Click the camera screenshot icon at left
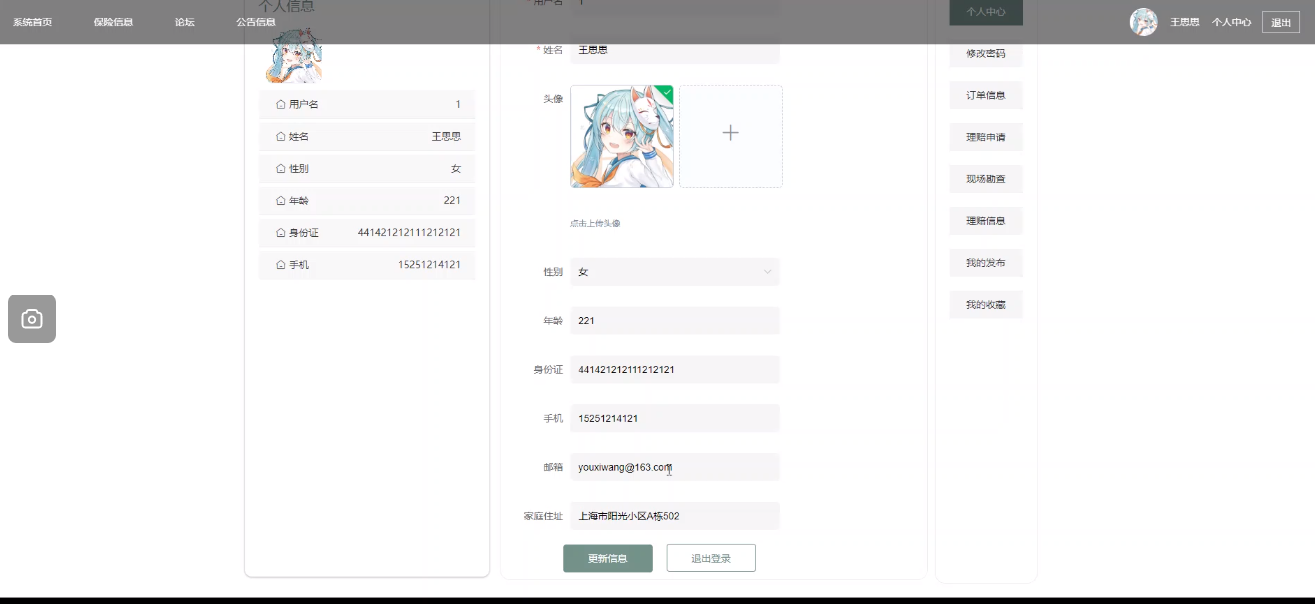The height and width of the screenshot is (604, 1315). (32, 319)
